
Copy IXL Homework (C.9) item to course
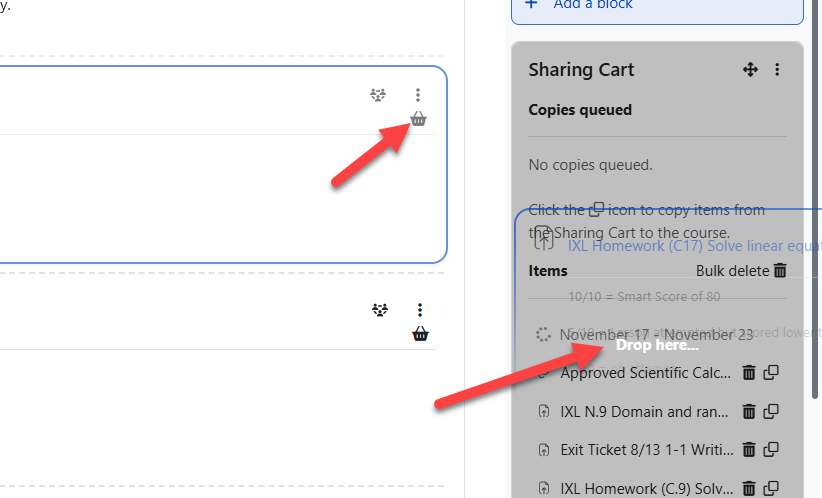771,488
